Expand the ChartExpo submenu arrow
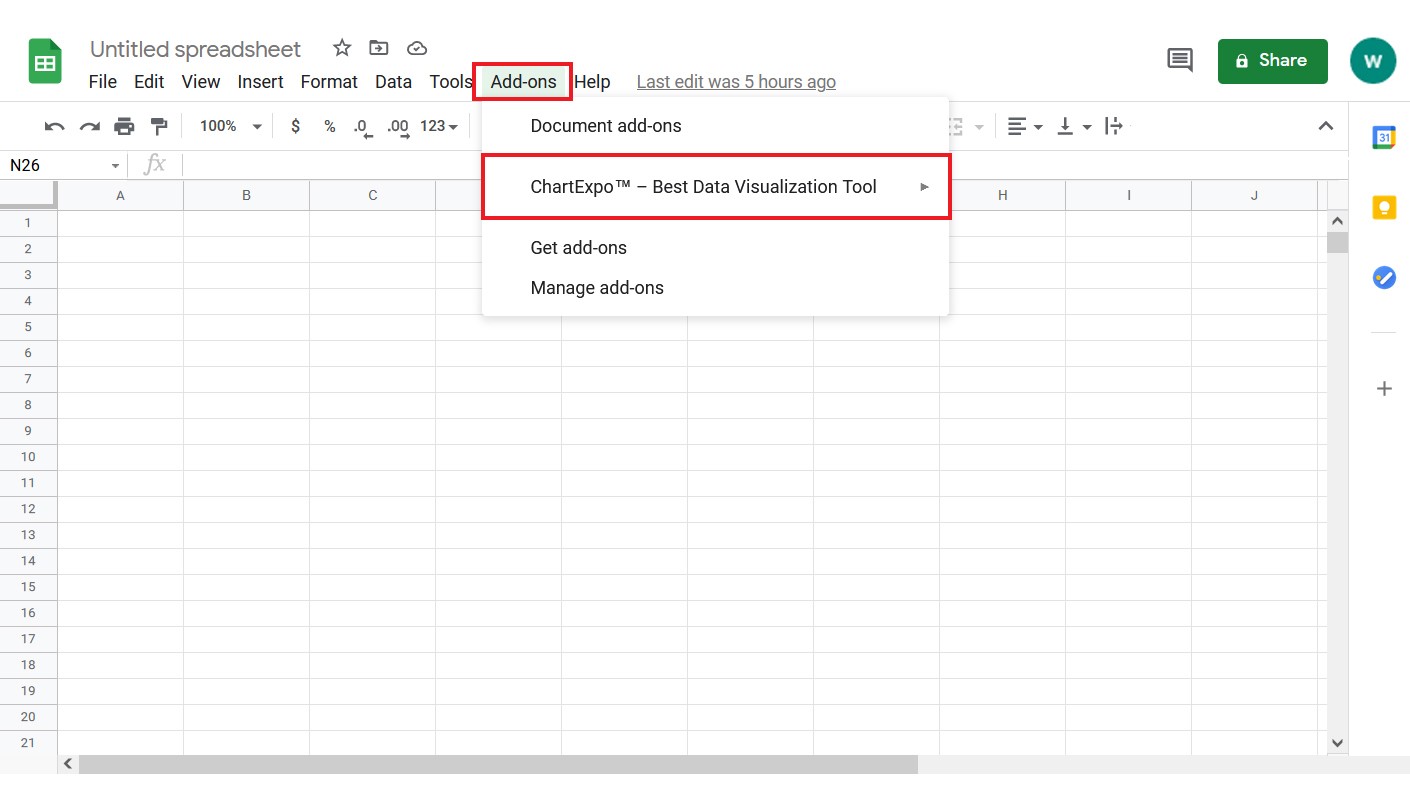This screenshot has width=1410, height=800. point(925,187)
